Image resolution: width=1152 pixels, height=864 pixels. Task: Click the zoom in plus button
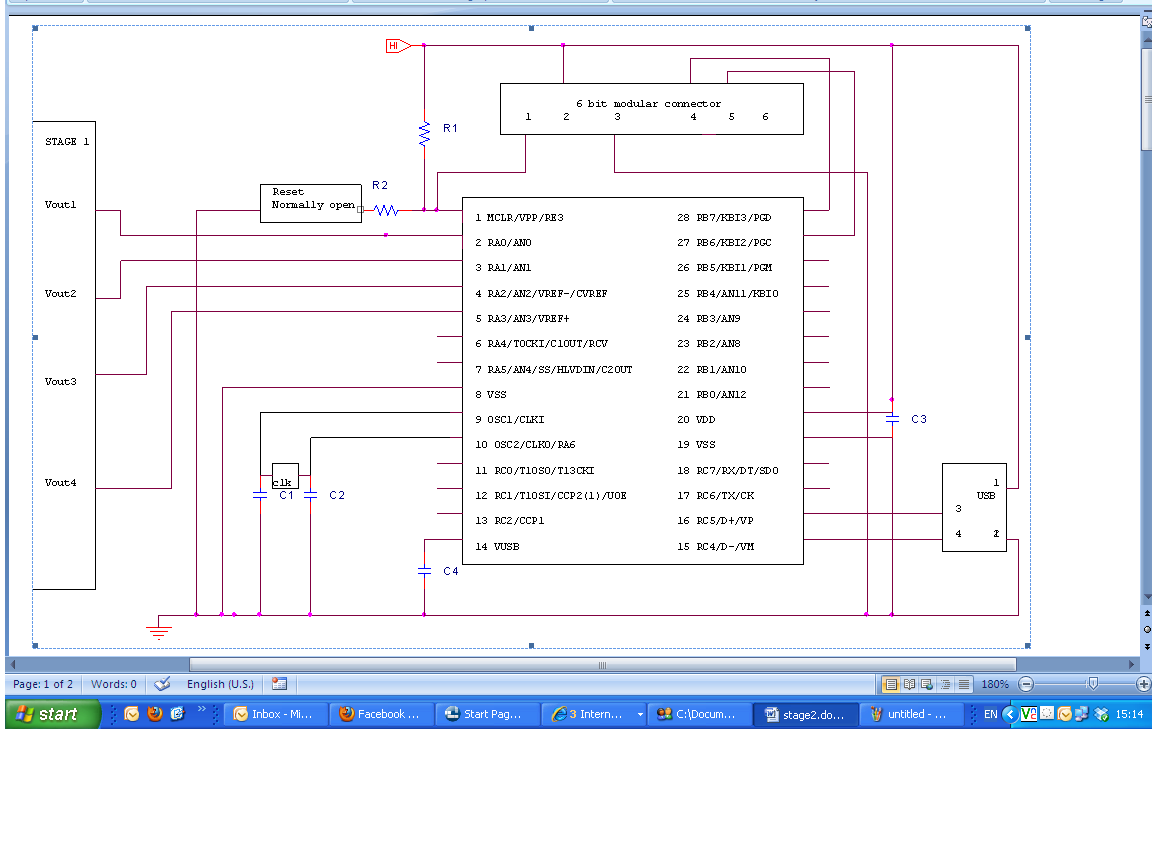tap(1143, 684)
